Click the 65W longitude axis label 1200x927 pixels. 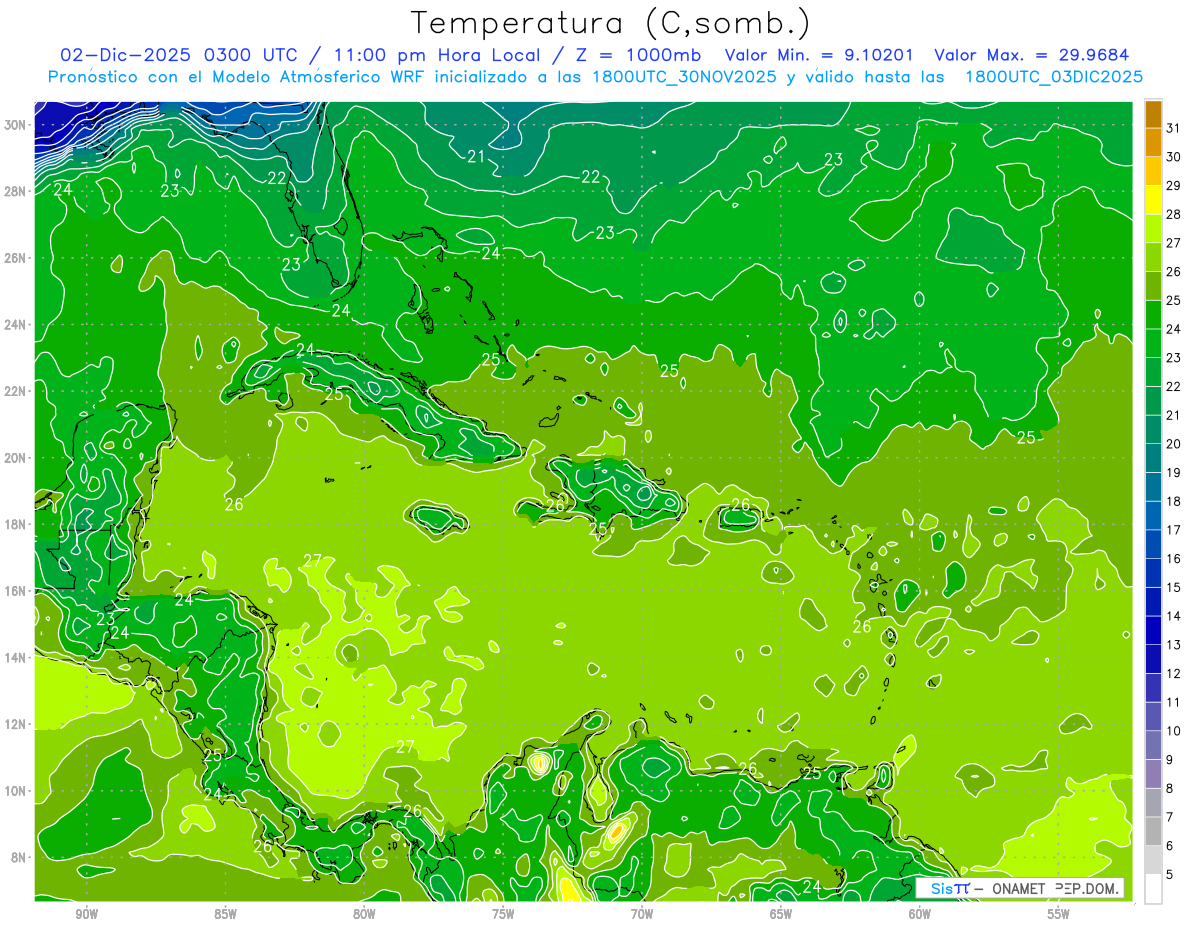(x=781, y=914)
